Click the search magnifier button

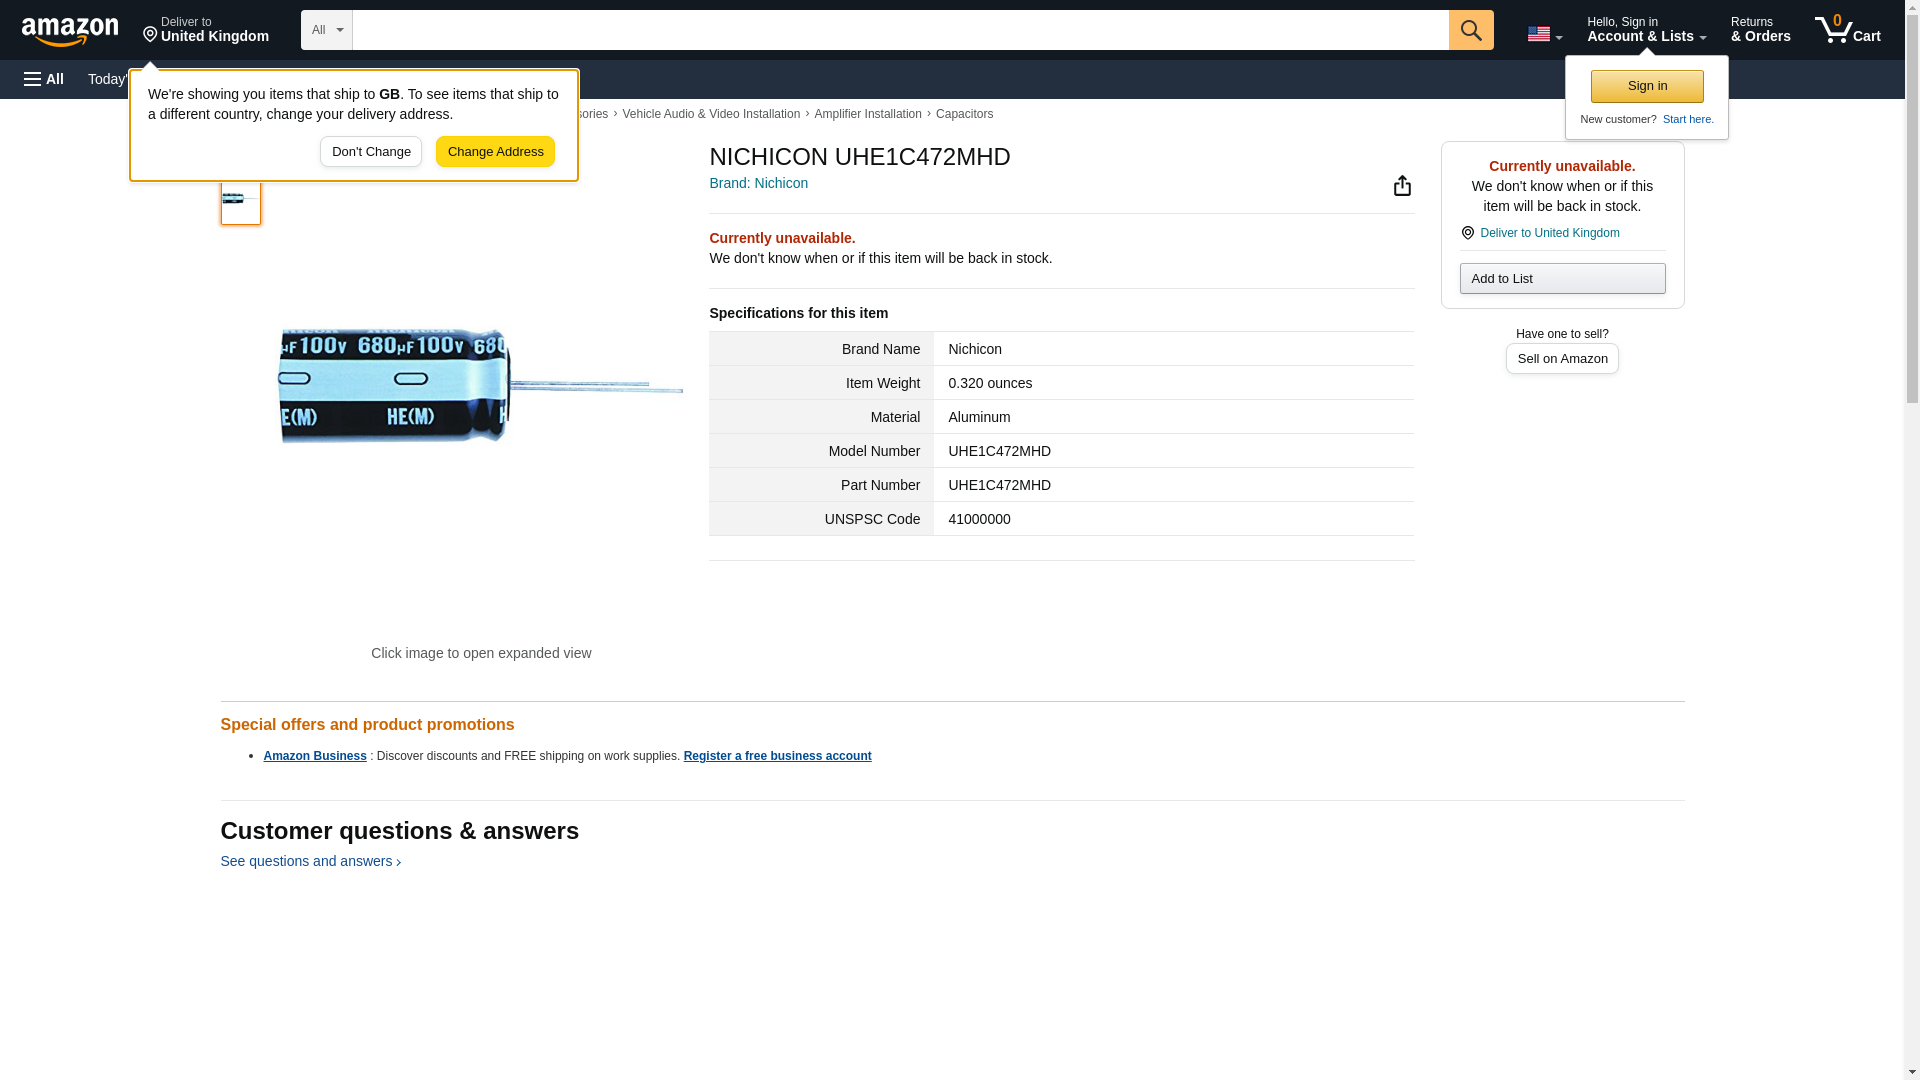[x=1470, y=30]
